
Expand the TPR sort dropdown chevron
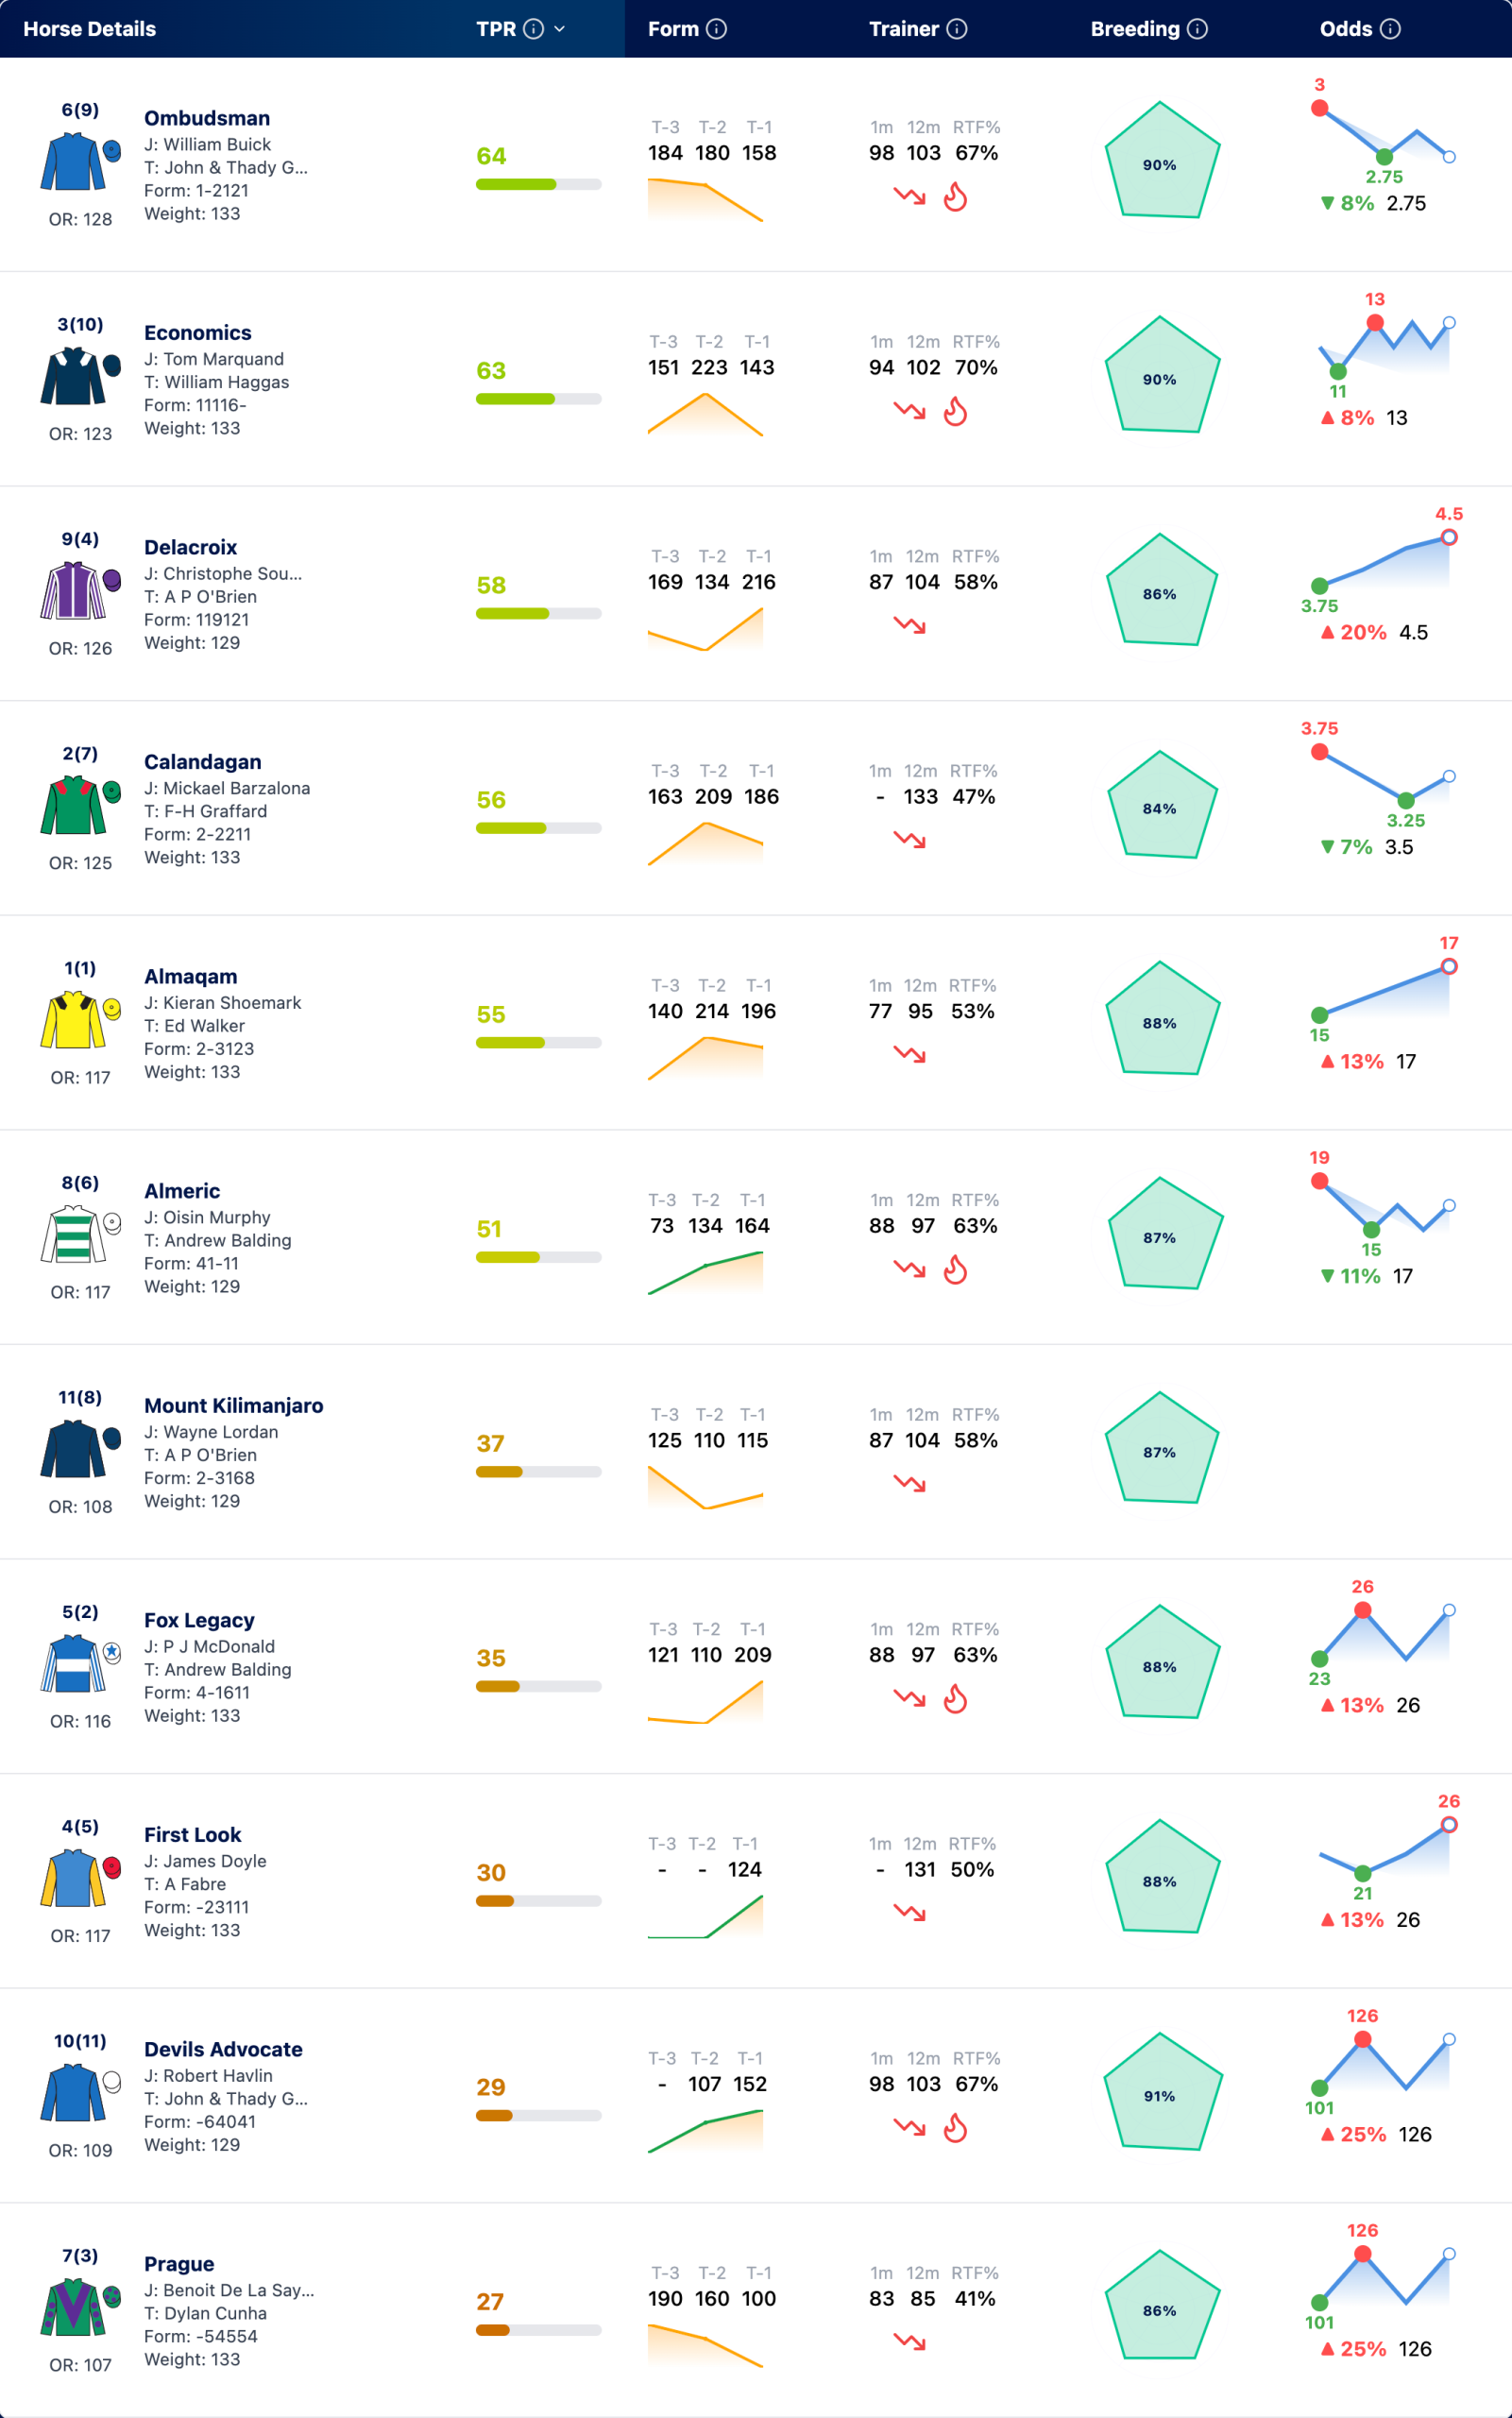(560, 29)
